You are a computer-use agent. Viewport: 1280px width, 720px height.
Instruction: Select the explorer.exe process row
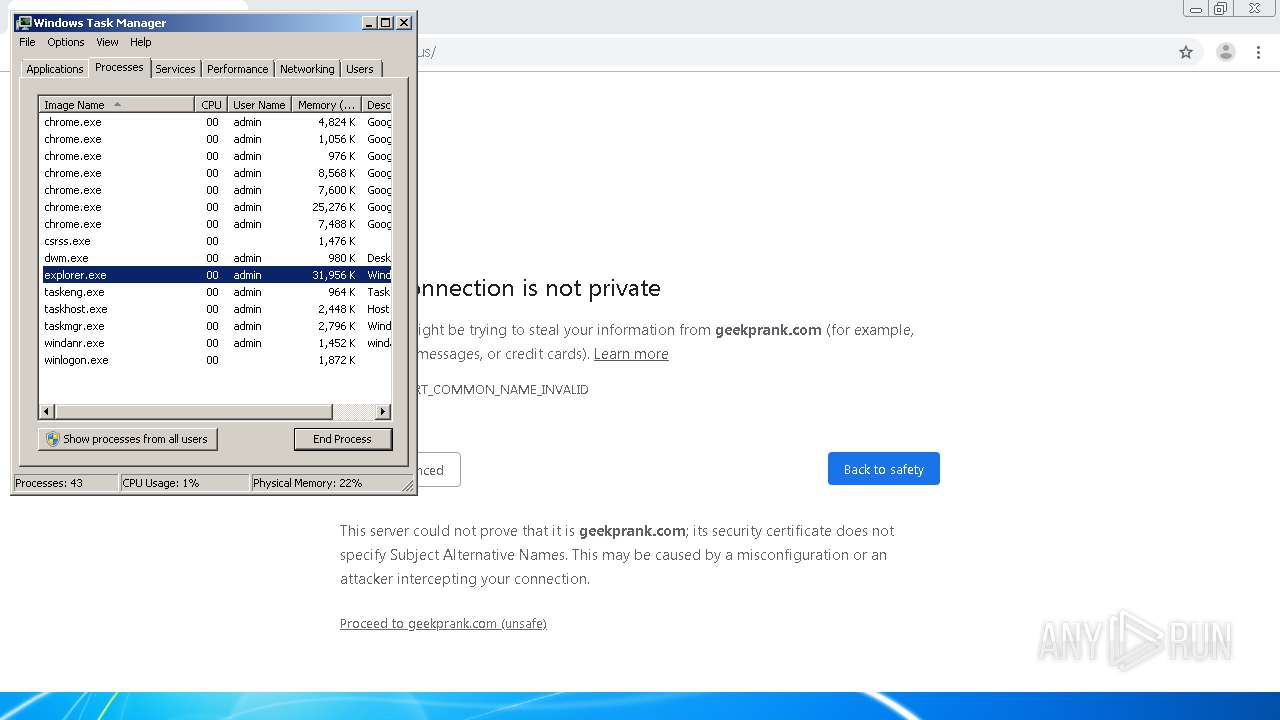click(215, 275)
